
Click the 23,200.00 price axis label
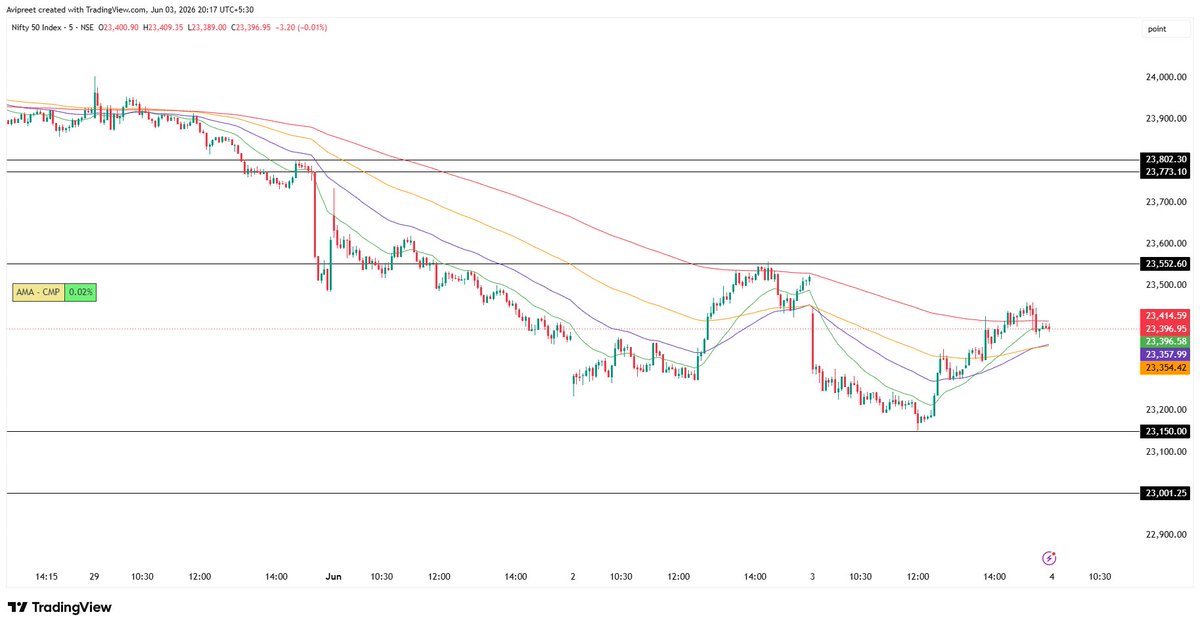(1167, 410)
